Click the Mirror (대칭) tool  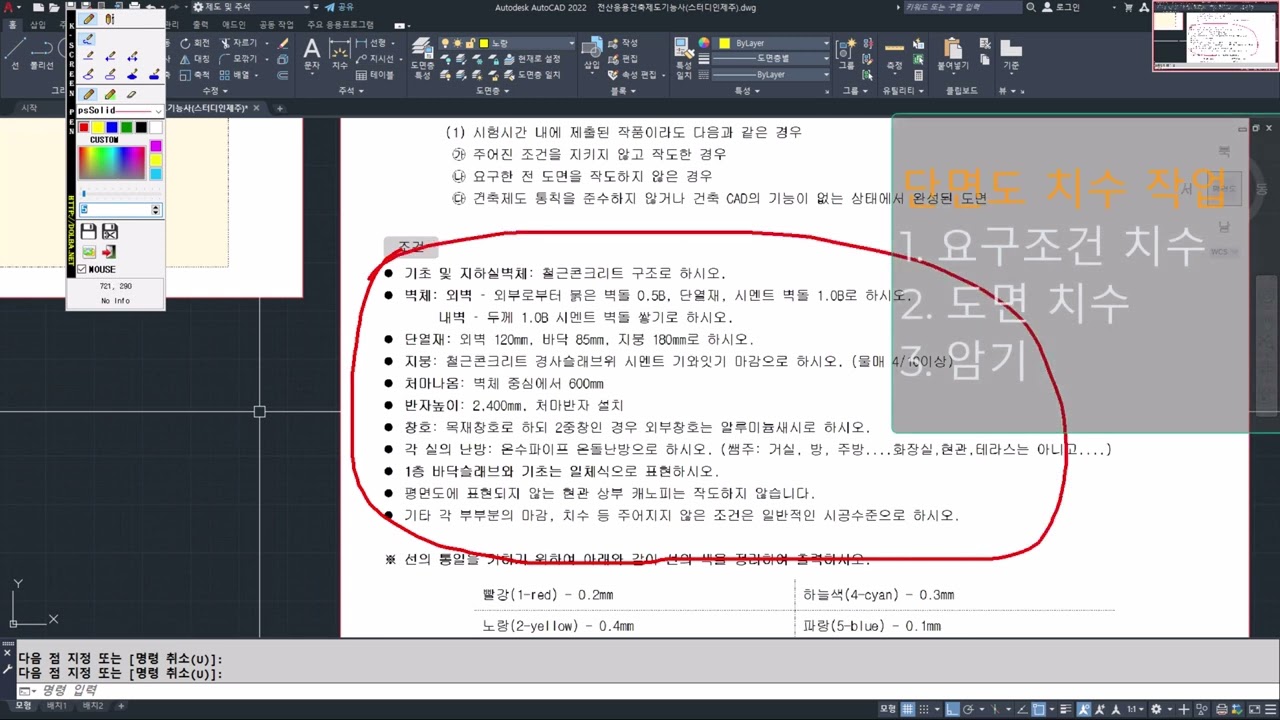[x=195, y=59]
